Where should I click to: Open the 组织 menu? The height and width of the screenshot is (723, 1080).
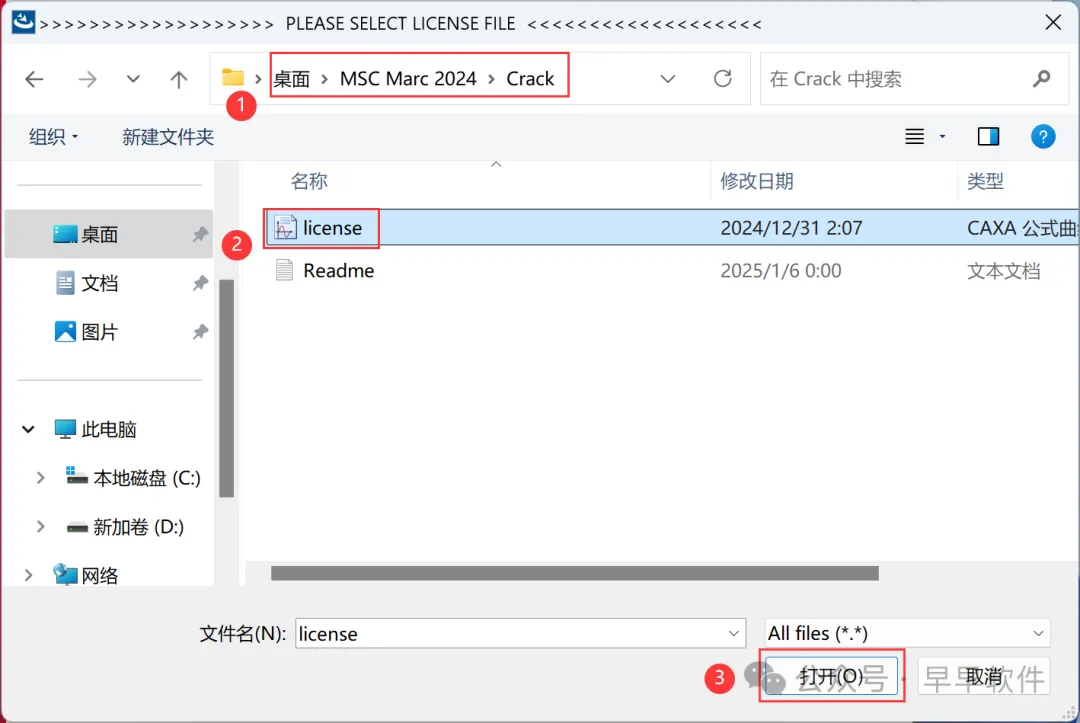(x=53, y=136)
